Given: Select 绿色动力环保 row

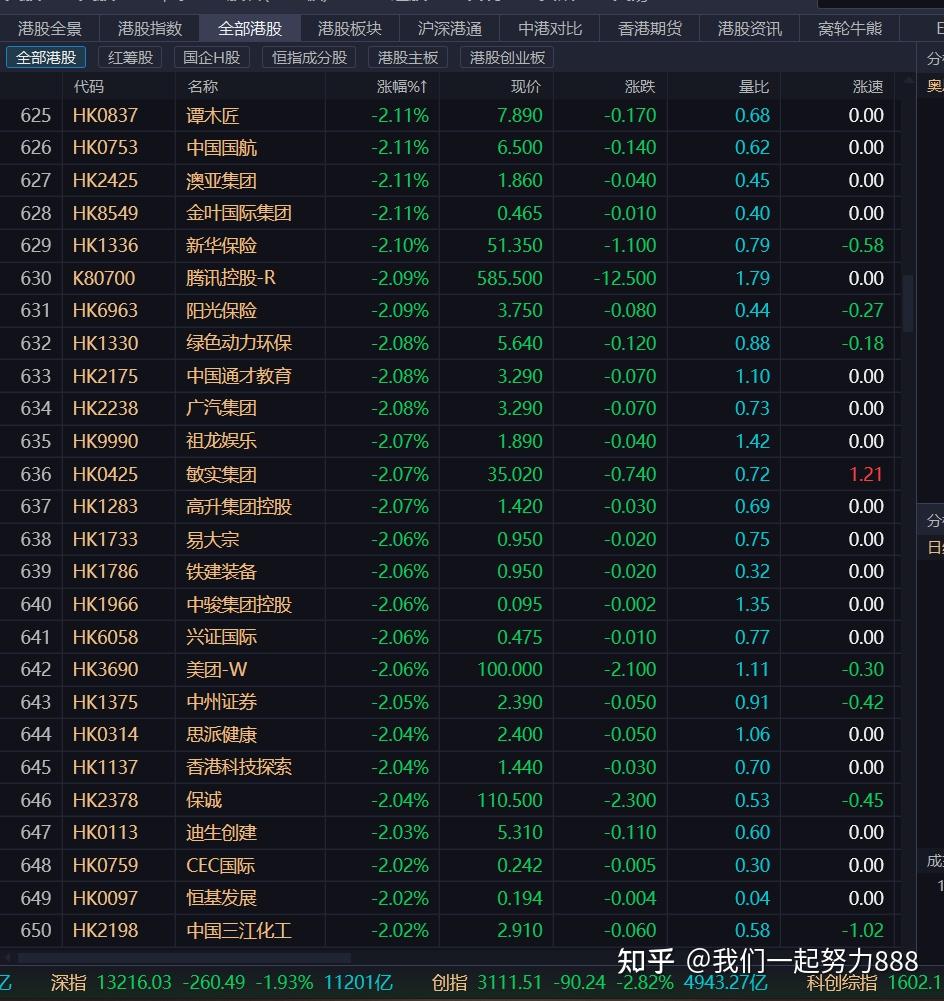Looking at the screenshot, I should 450,343.
